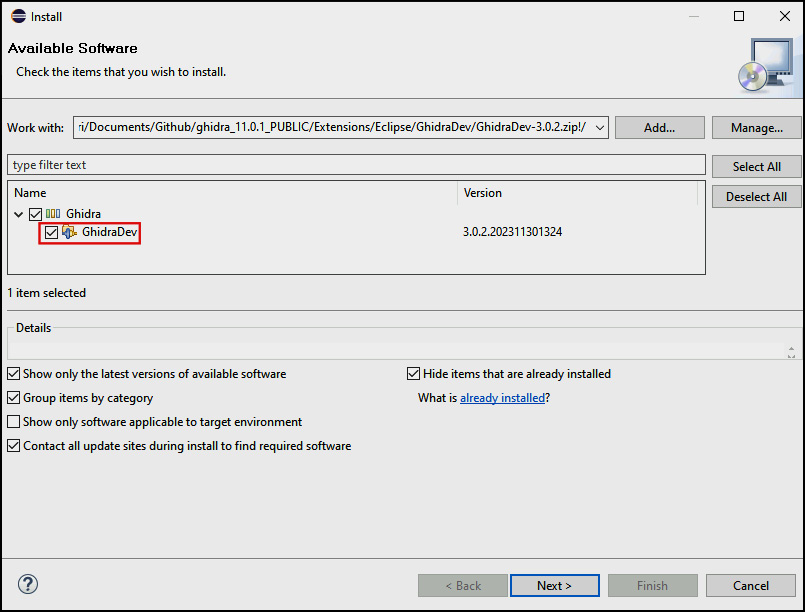Click the Cancel button
This screenshot has width=805, height=612.
[x=751, y=586]
